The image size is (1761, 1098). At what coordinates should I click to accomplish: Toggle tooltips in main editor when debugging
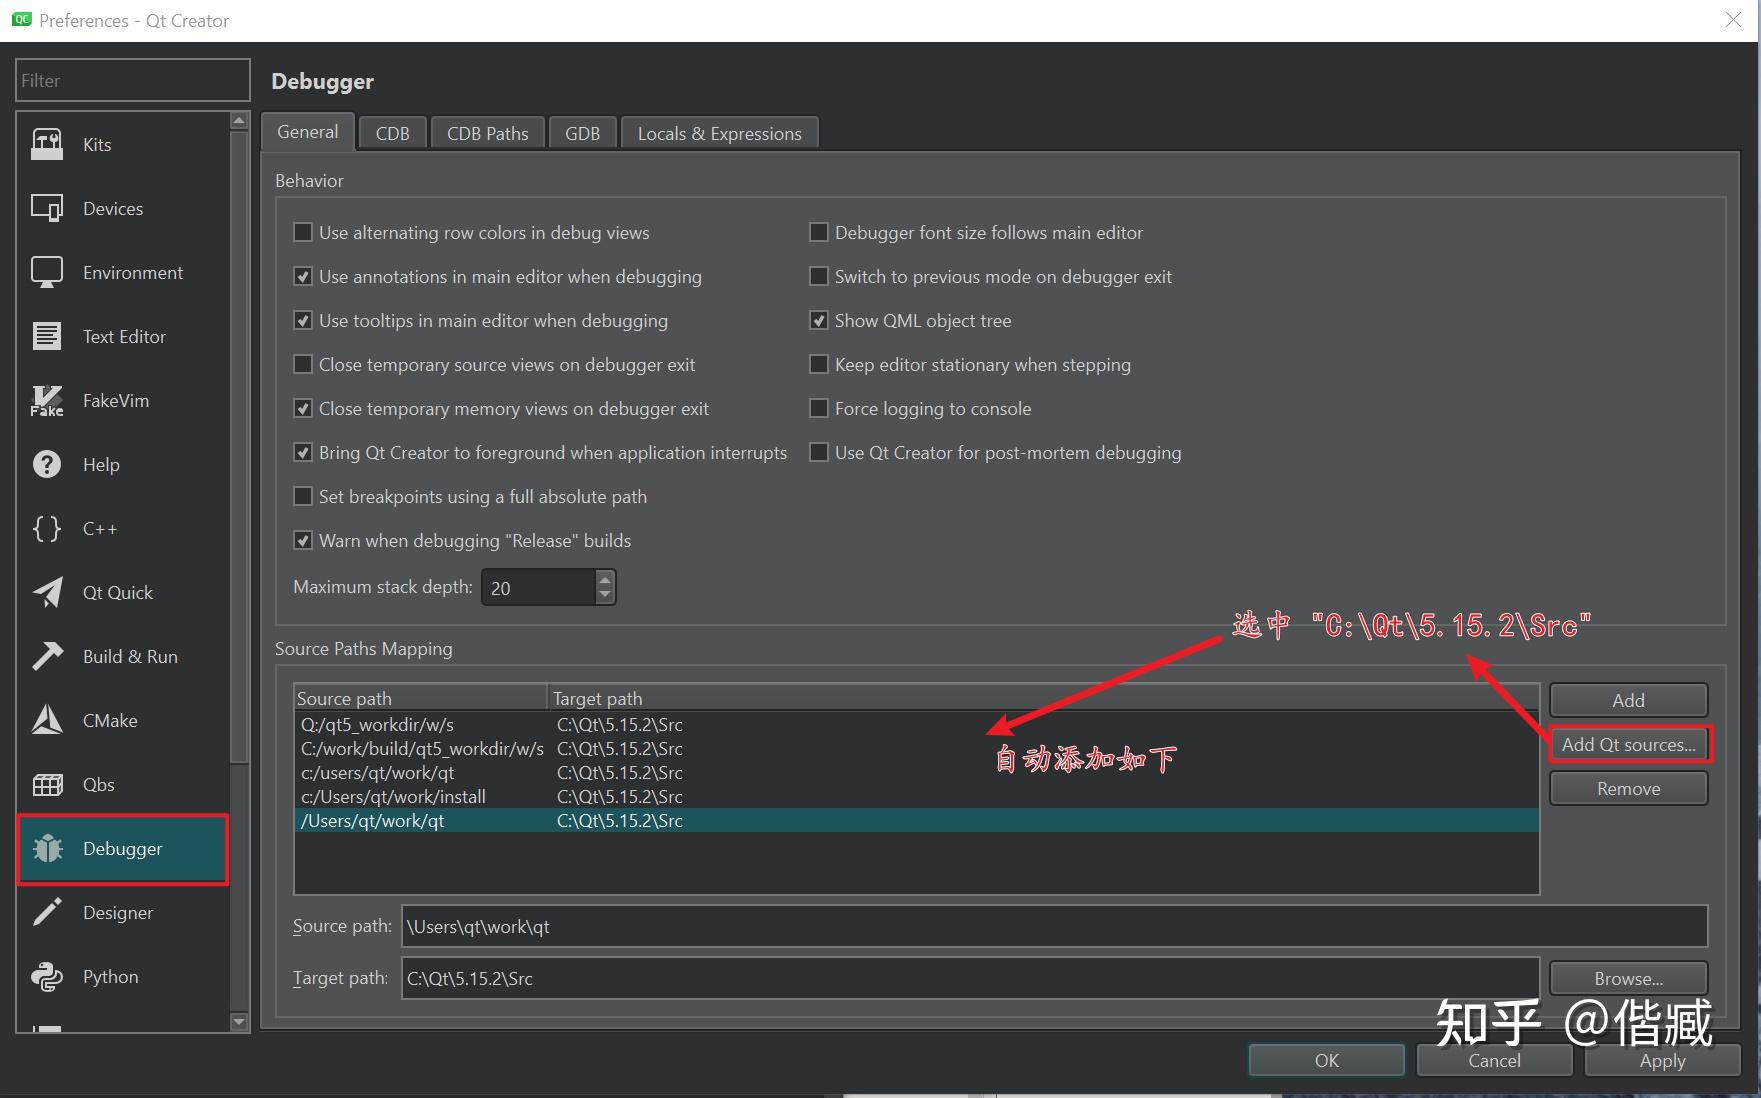point(303,321)
